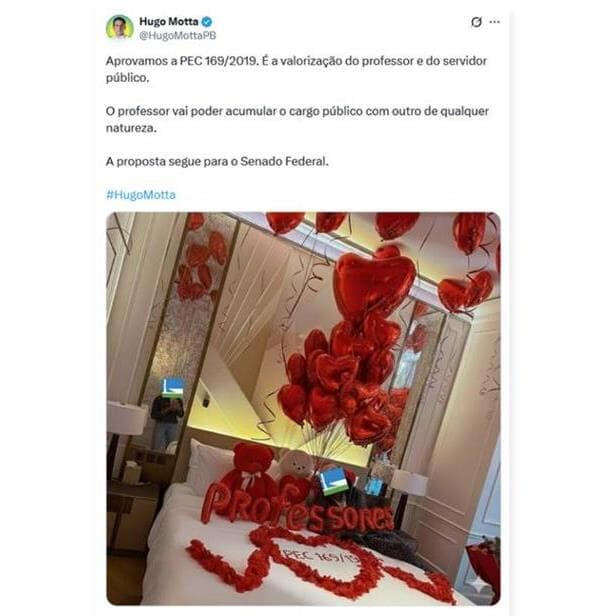614x616 pixels.
Task: Click the 'Aprovamos a PEC 169/2019' paragraph
Action: [x=296, y=69]
